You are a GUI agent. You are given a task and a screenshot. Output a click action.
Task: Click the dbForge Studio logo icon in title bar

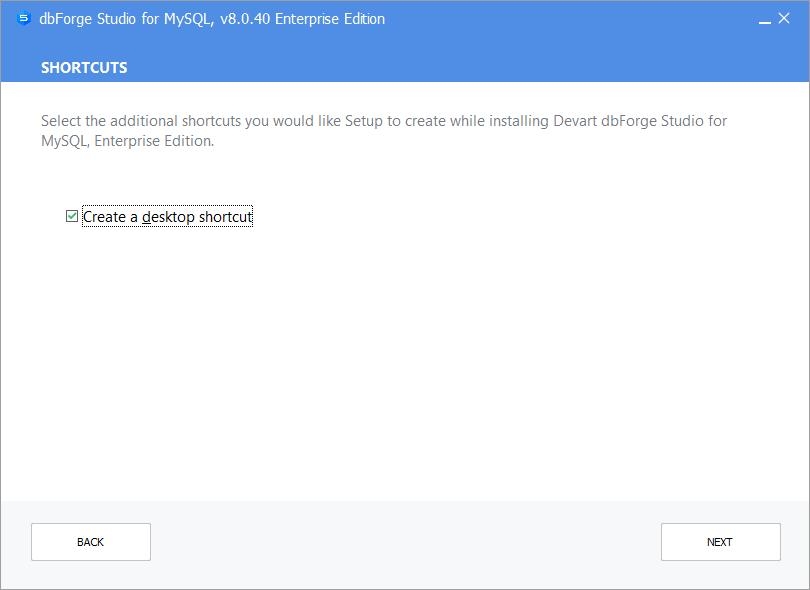pyautogui.click(x=23, y=19)
